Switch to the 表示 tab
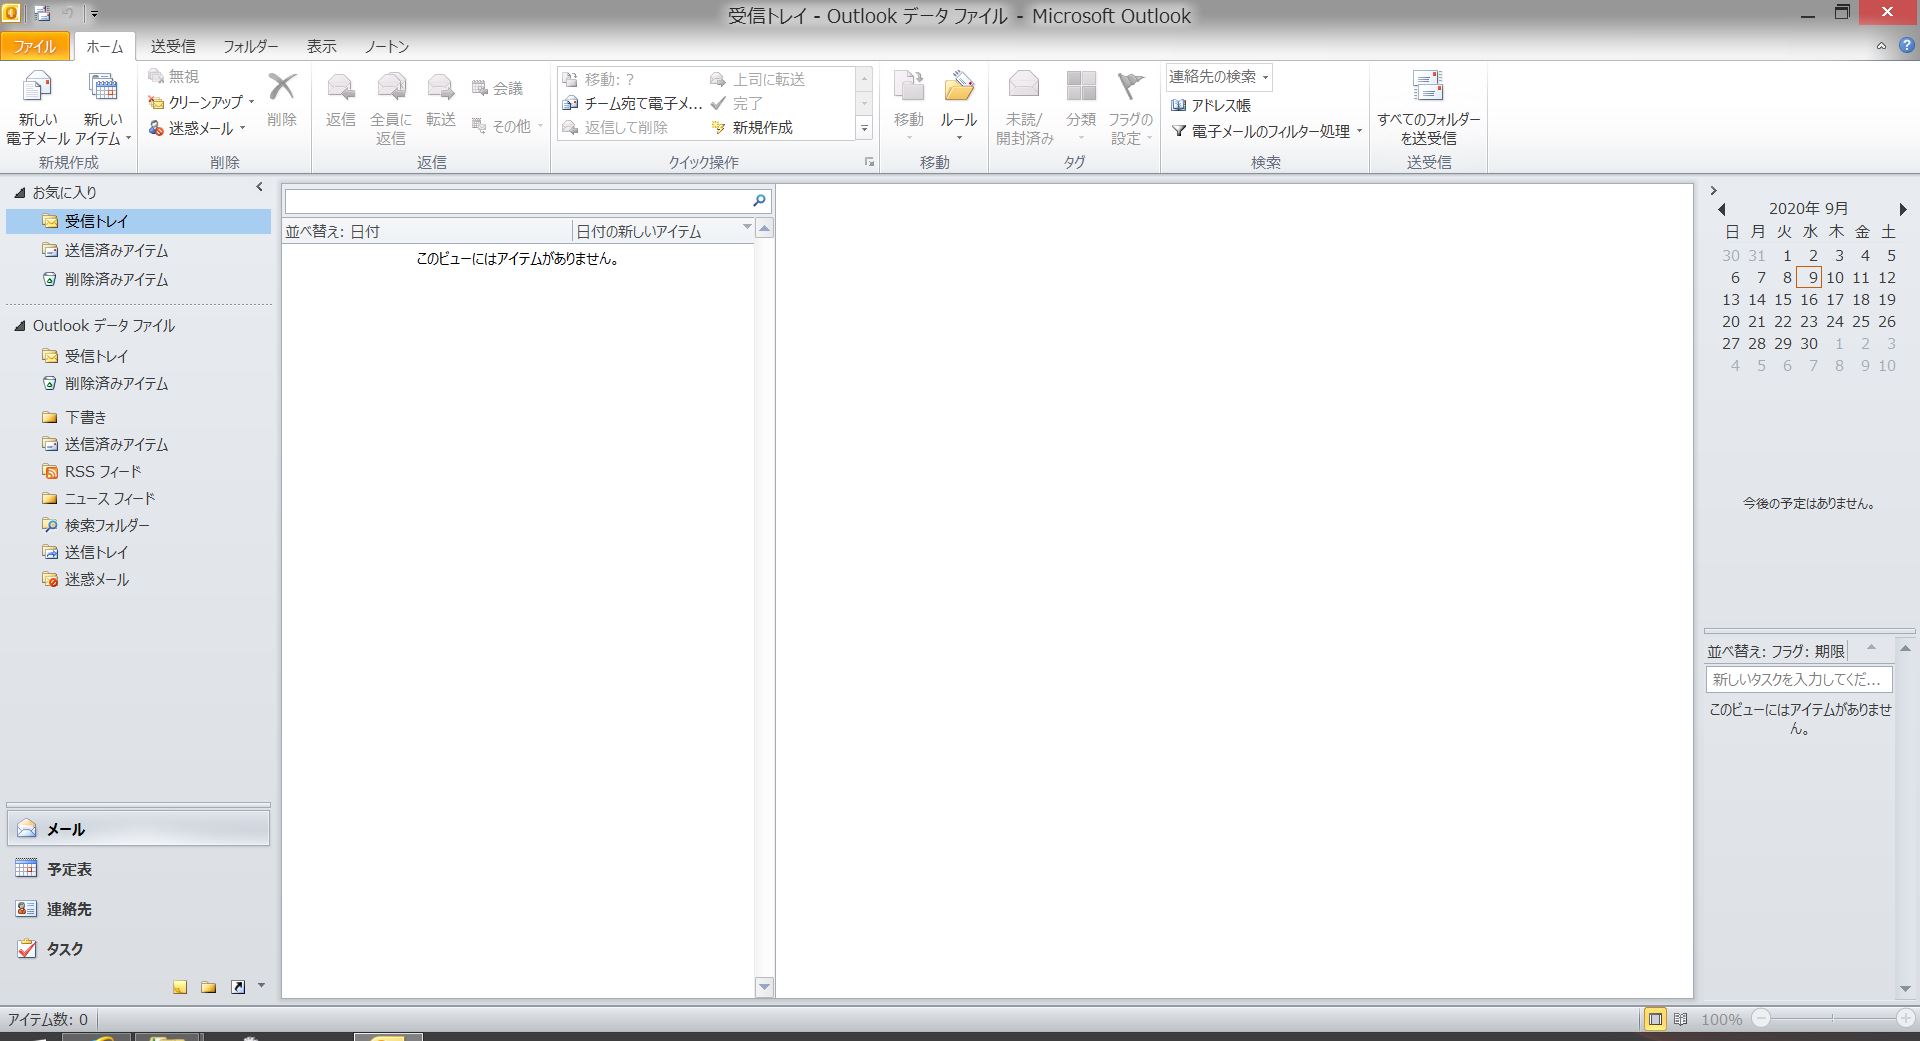Image resolution: width=1920 pixels, height=1041 pixels. pos(321,46)
